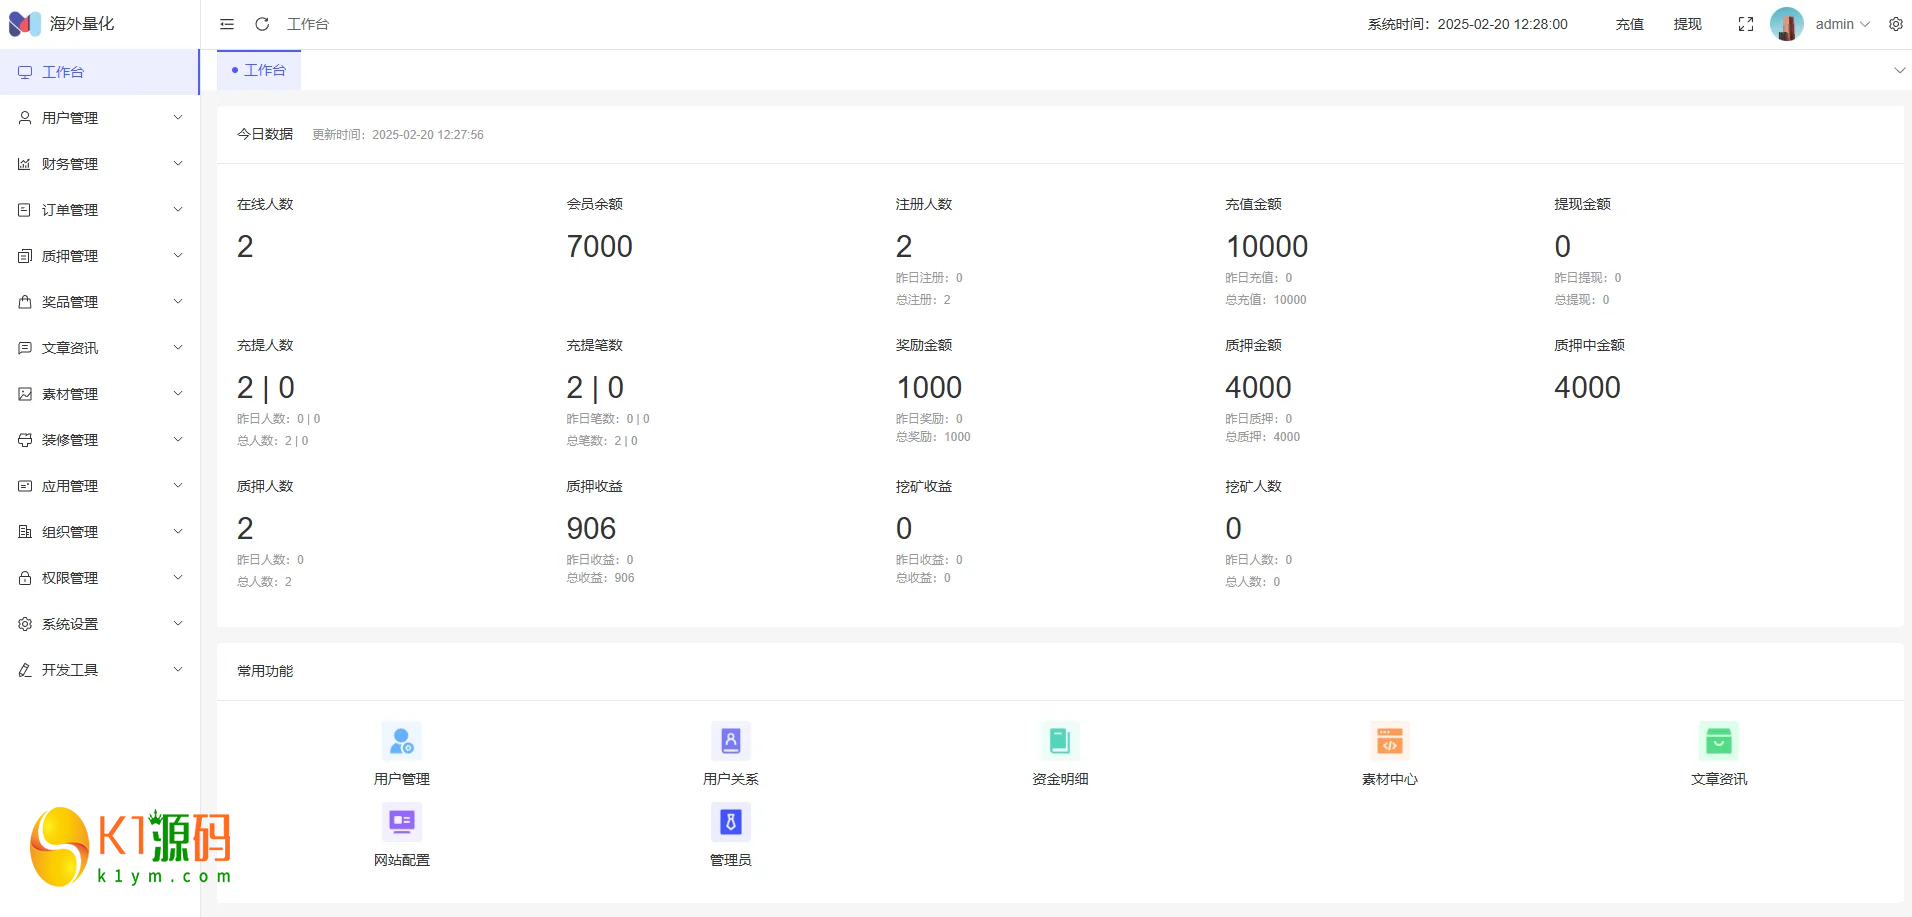Click the 充值金额 value 10000

click(1267, 246)
